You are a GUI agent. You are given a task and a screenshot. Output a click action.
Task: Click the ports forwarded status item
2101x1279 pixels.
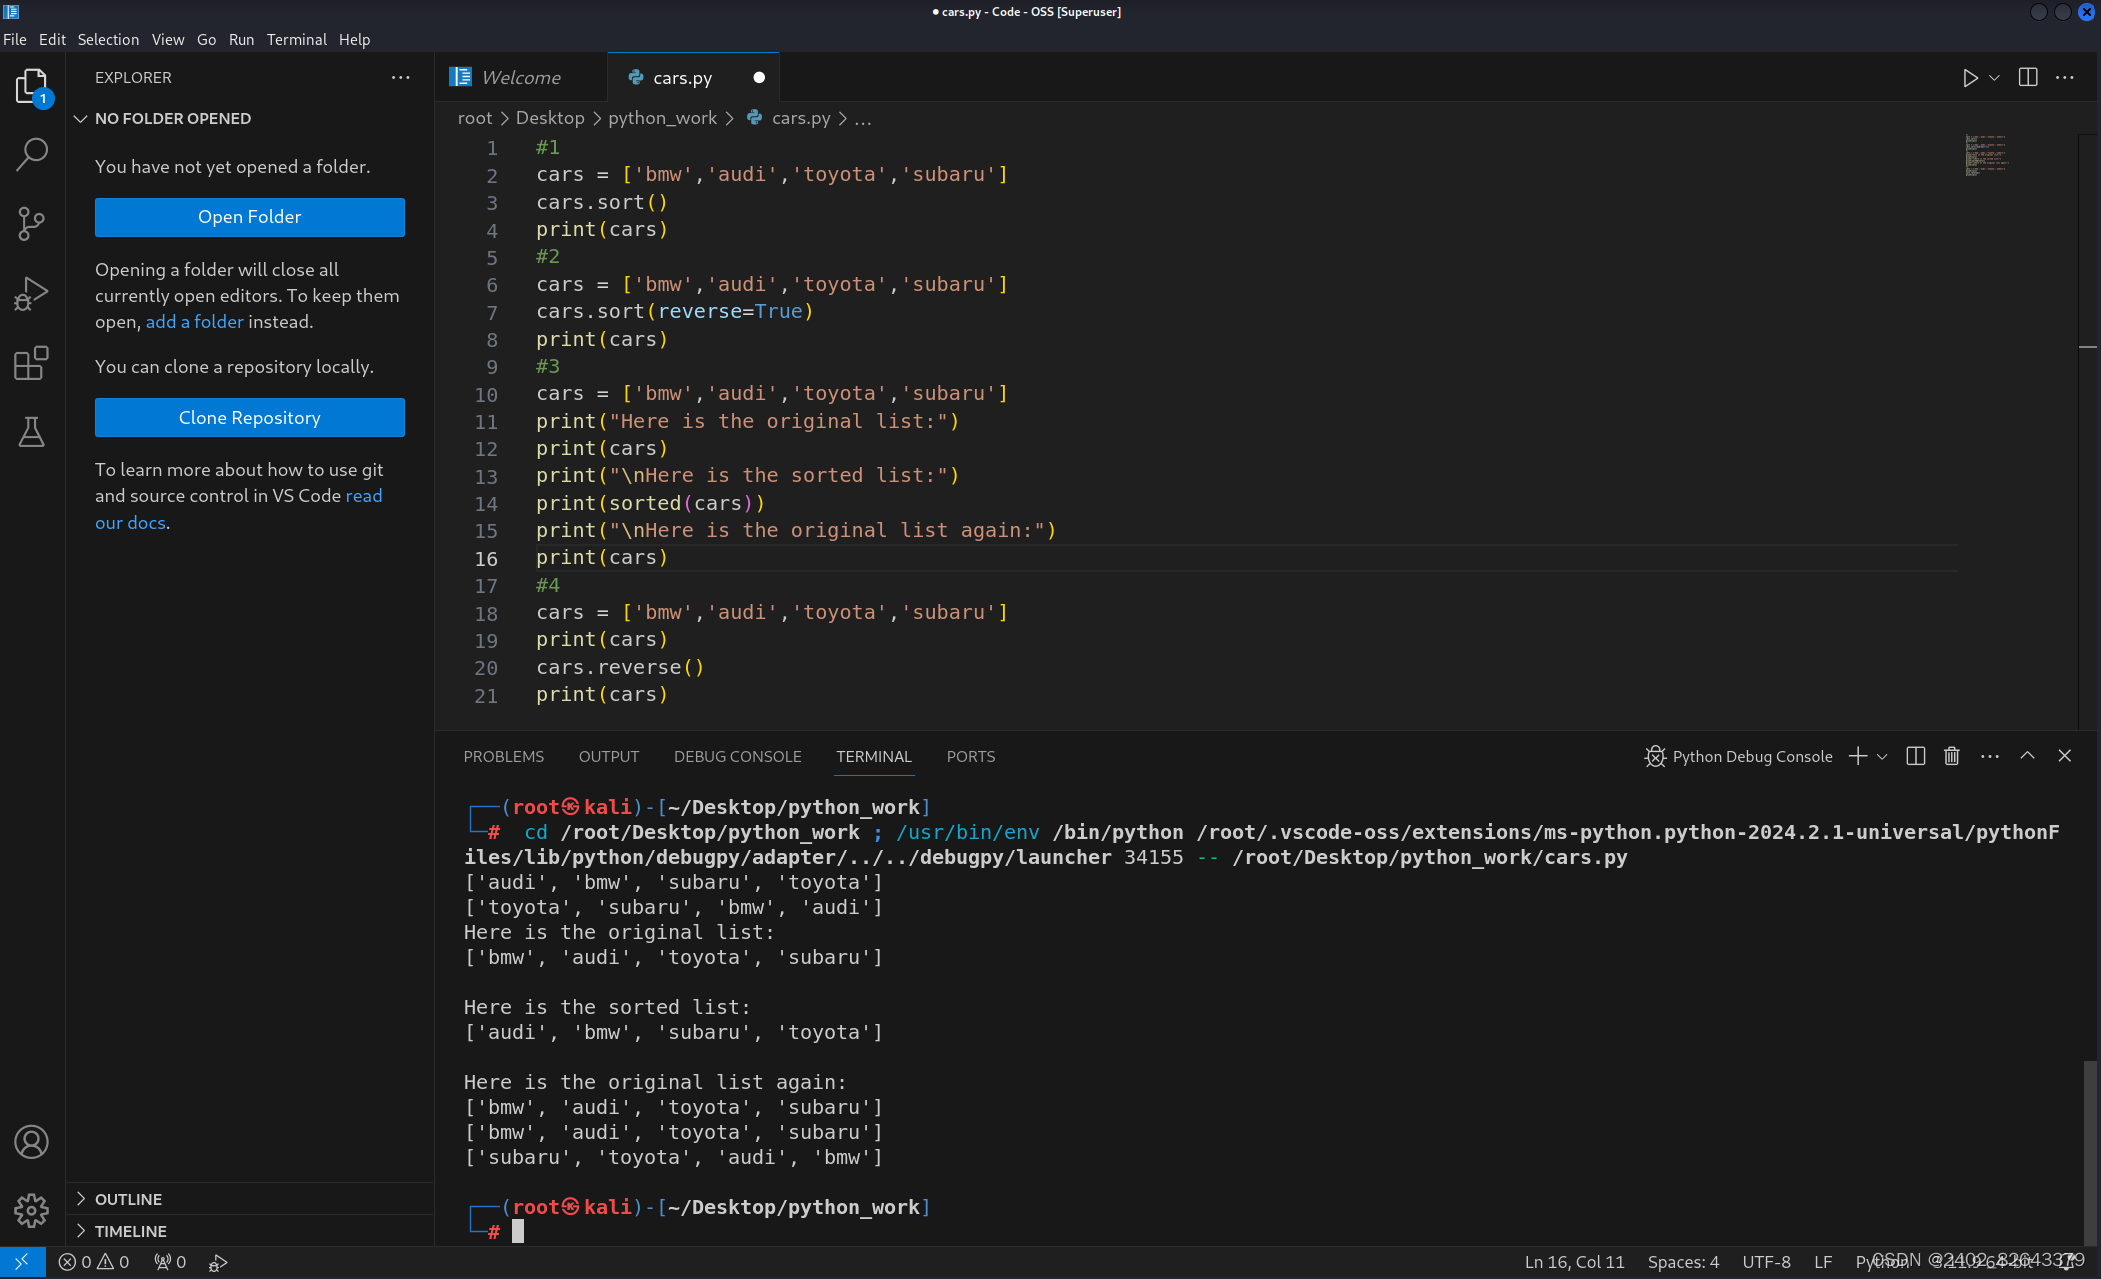pos(170,1262)
